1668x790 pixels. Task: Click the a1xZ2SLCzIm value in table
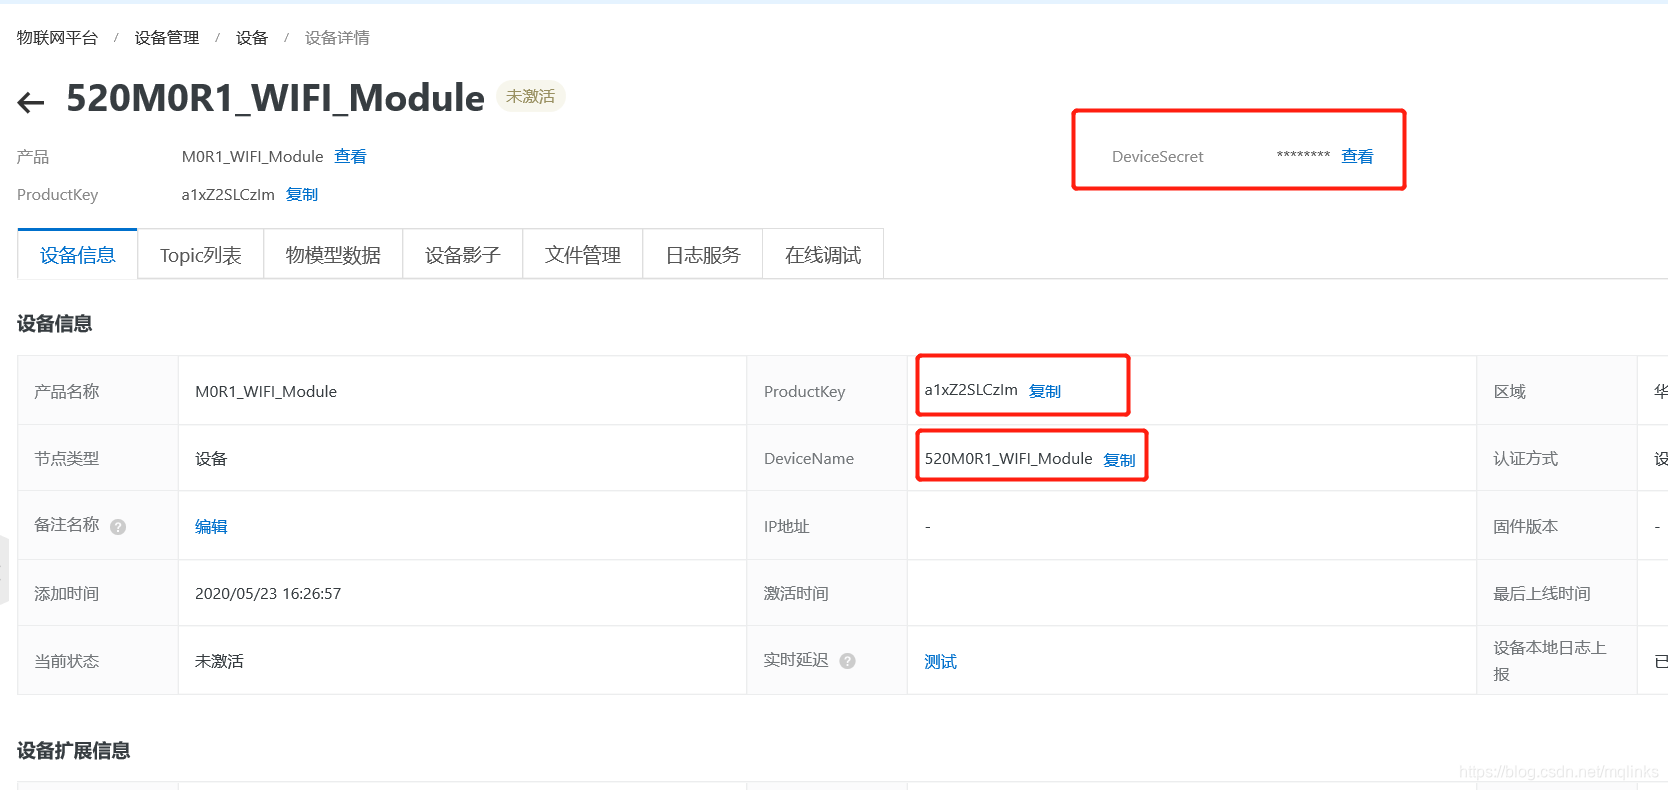click(x=971, y=390)
